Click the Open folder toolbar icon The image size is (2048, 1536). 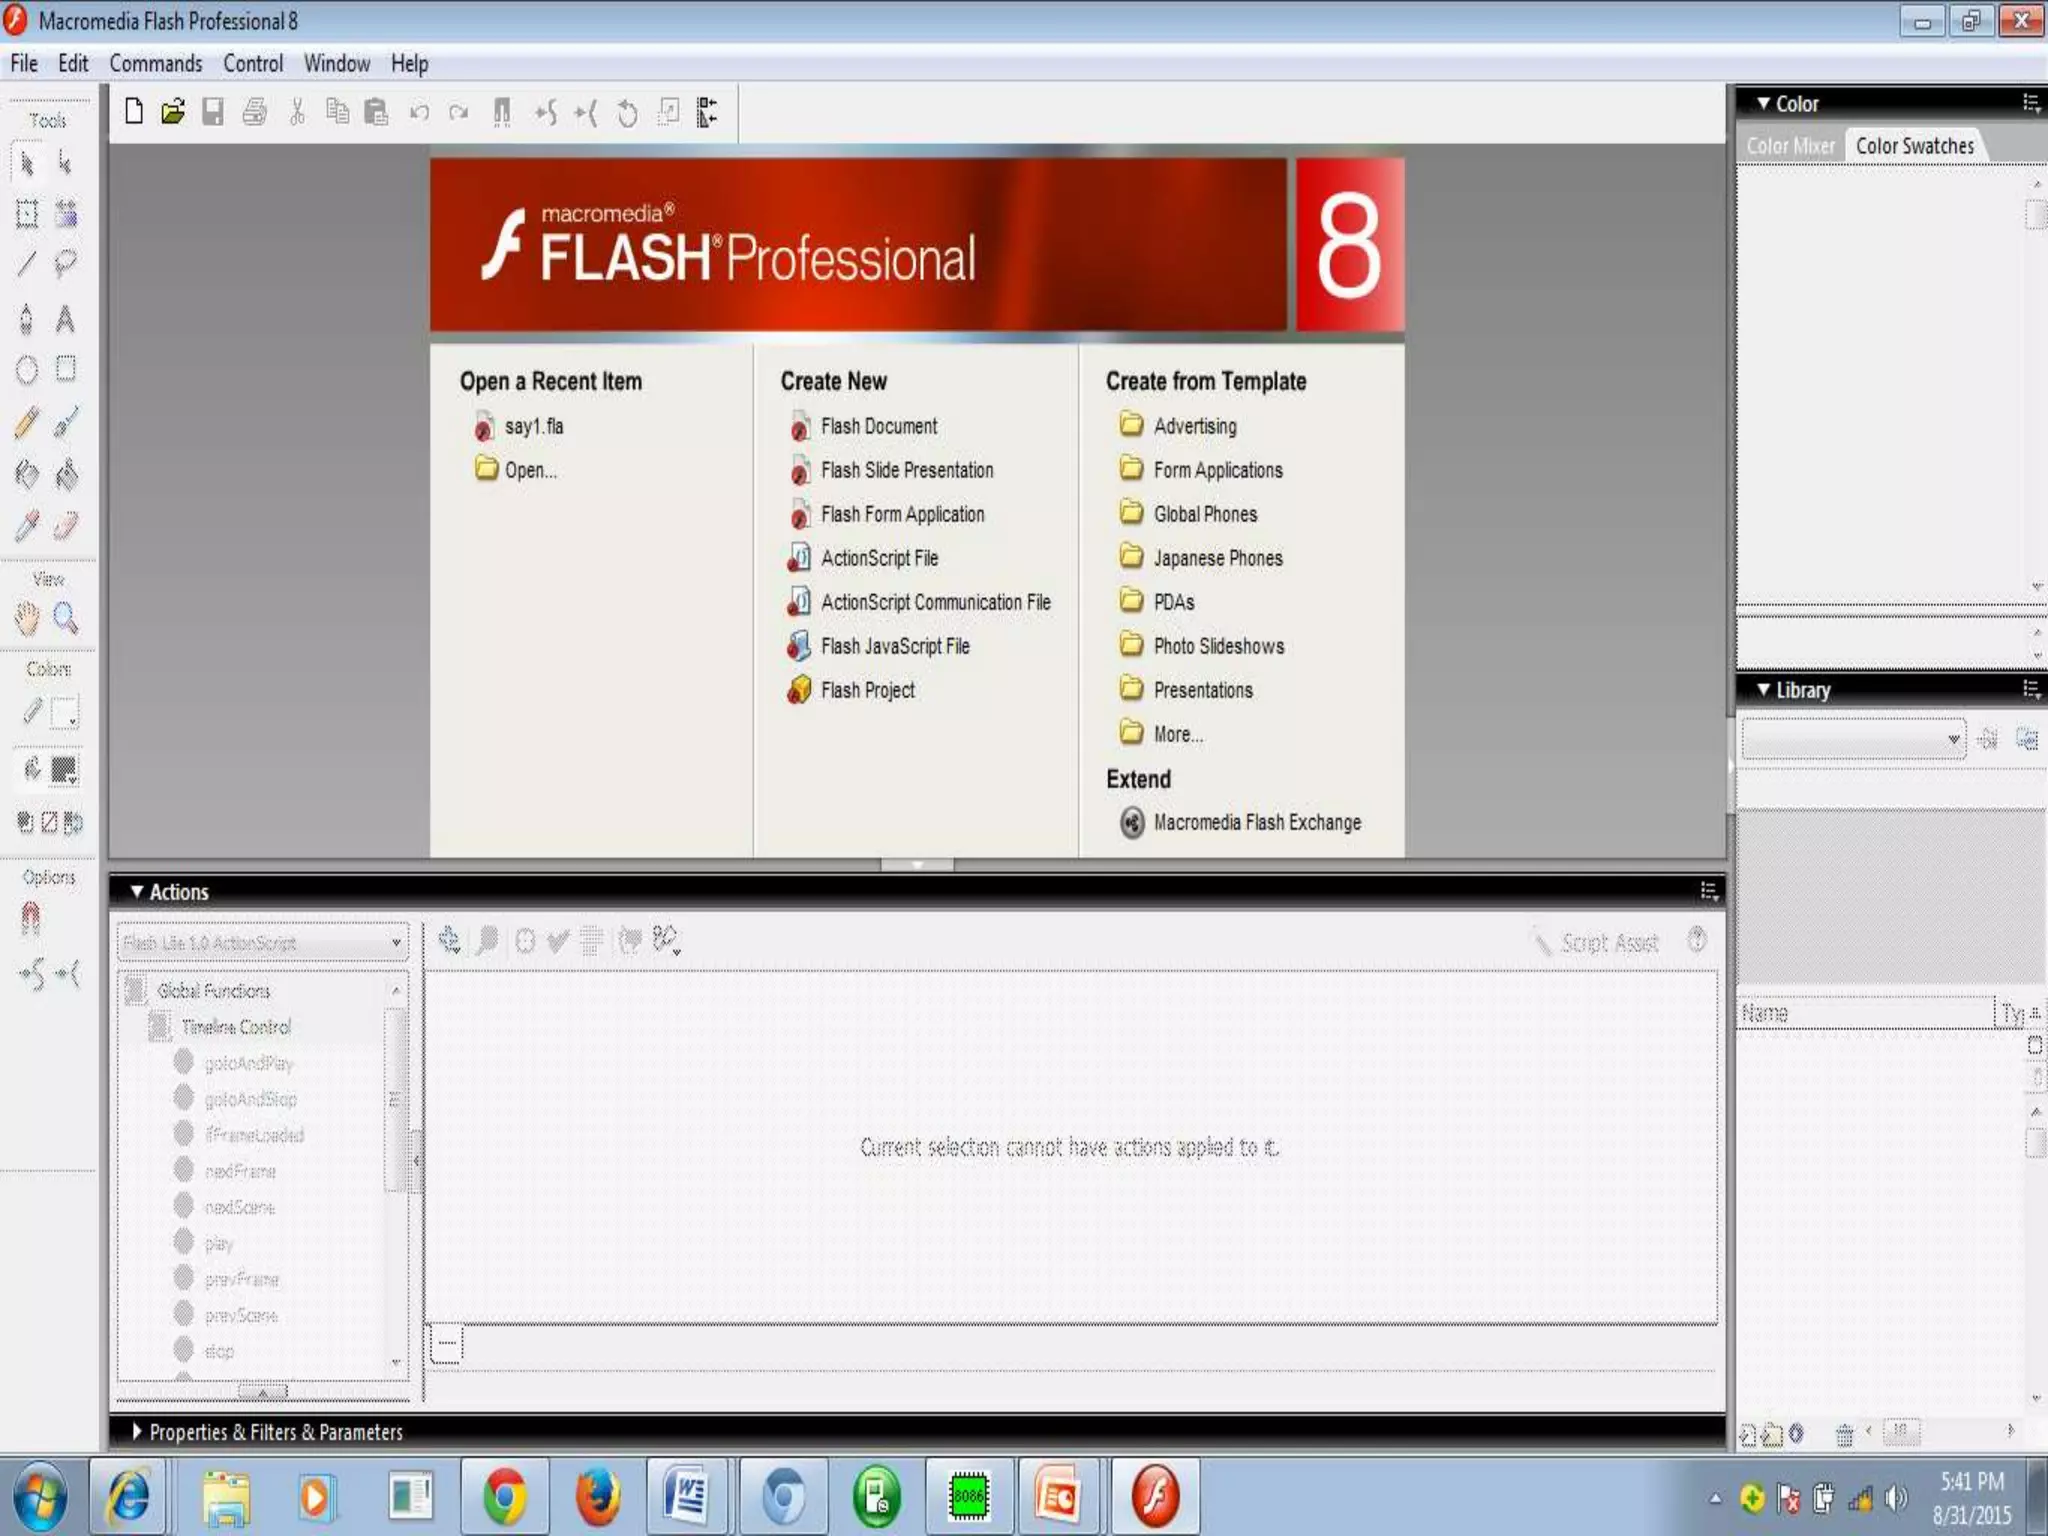(173, 112)
